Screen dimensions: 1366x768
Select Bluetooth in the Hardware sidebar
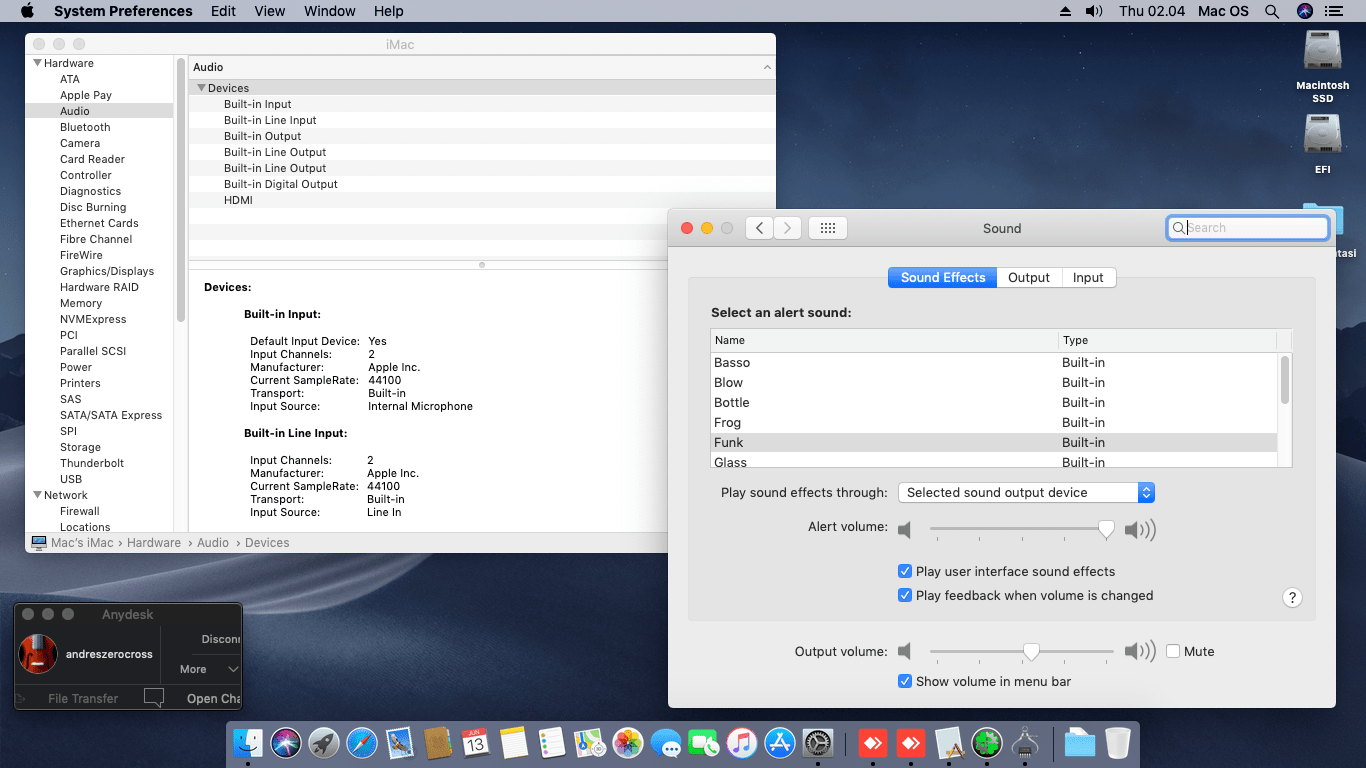(x=85, y=127)
